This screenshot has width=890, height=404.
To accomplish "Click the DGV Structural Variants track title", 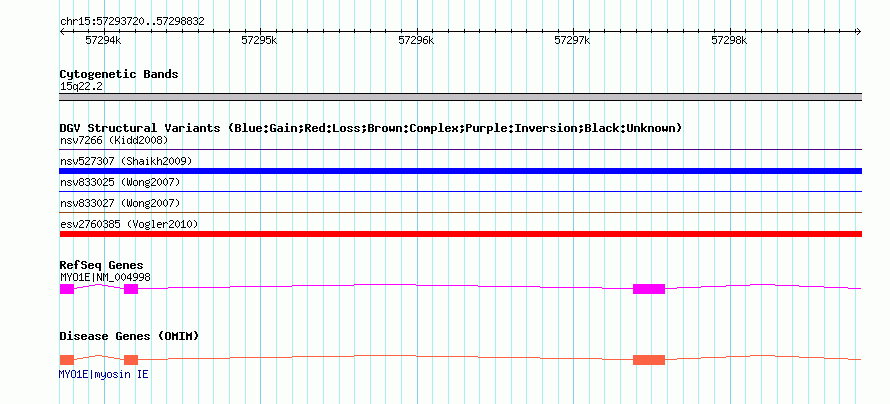I will (371, 128).
